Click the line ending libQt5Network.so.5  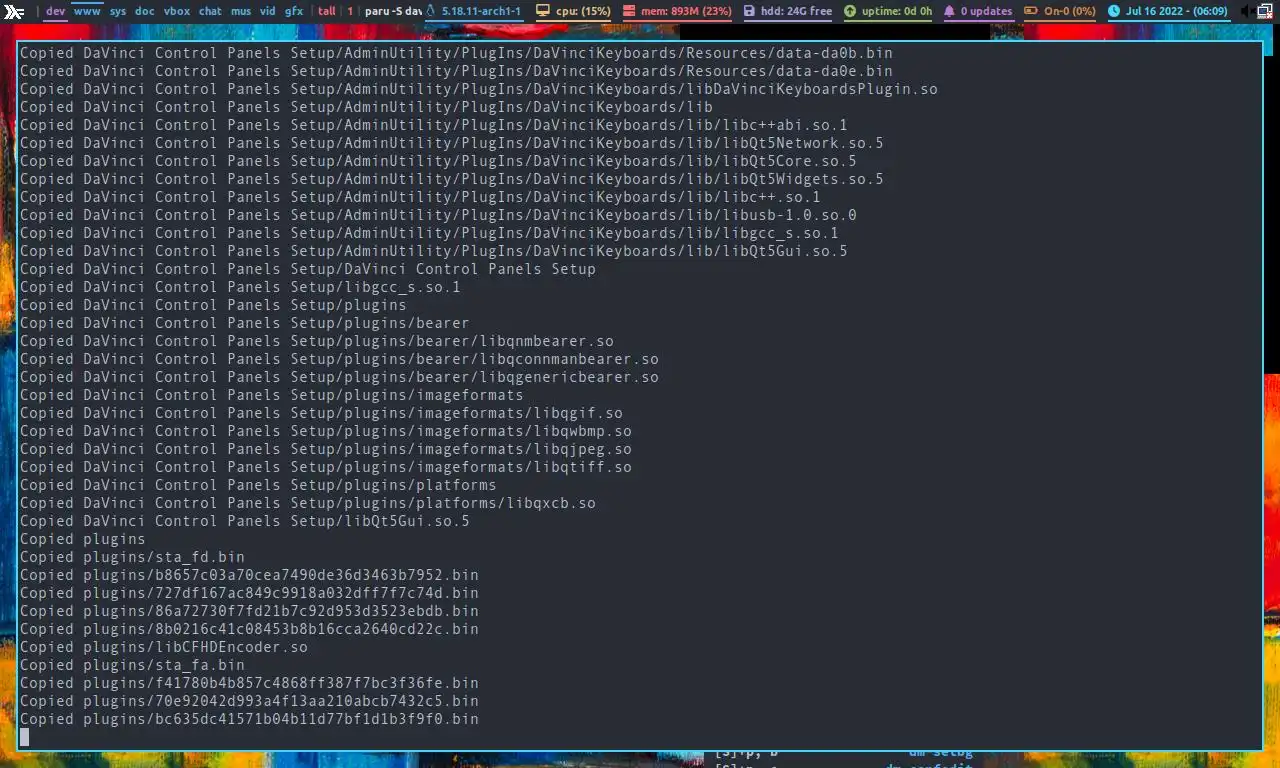click(x=452, y=143)
